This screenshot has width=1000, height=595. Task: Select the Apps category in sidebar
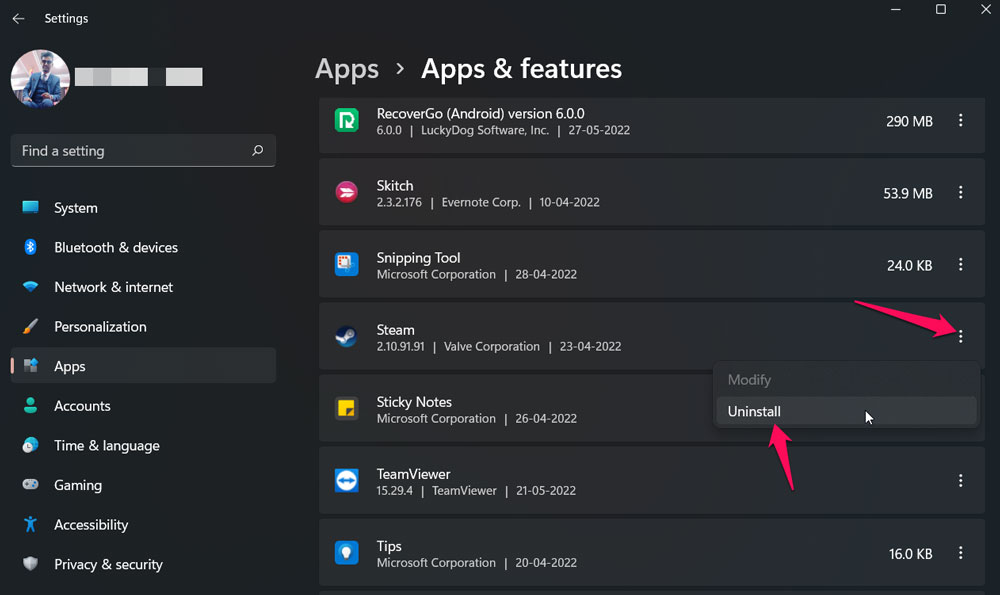143,365
